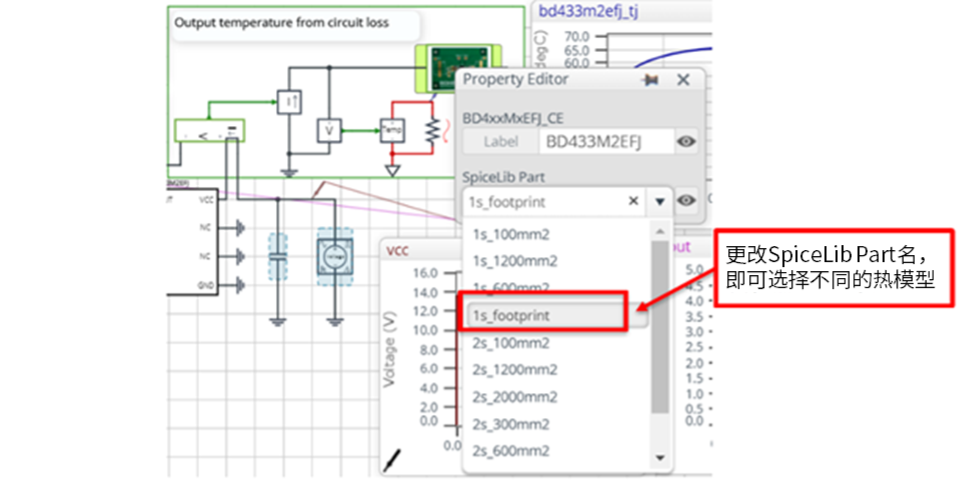Image resolution: width=966 pixels, height=483 pixels.
Task: Expand the SpiceLib Part dropdown arrow
Action: pyautogui.click(x=659, y=201)
